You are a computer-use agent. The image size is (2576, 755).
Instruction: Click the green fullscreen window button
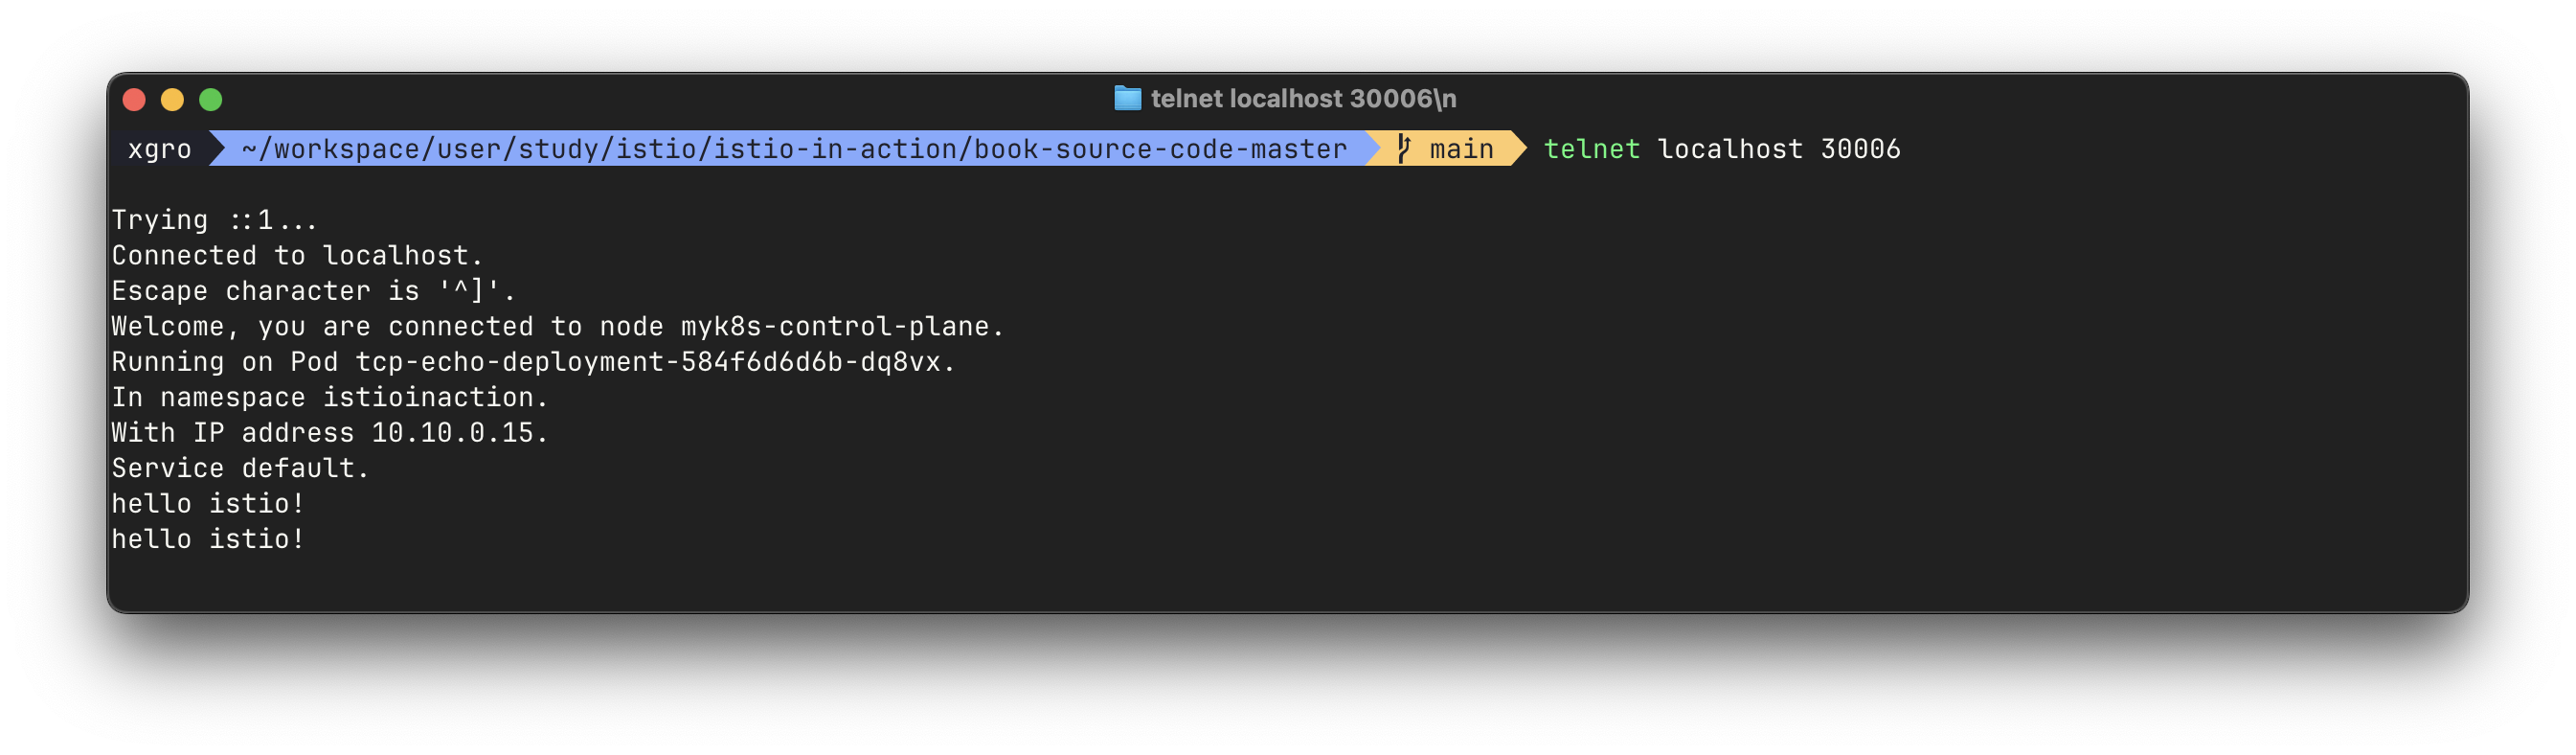210,99
